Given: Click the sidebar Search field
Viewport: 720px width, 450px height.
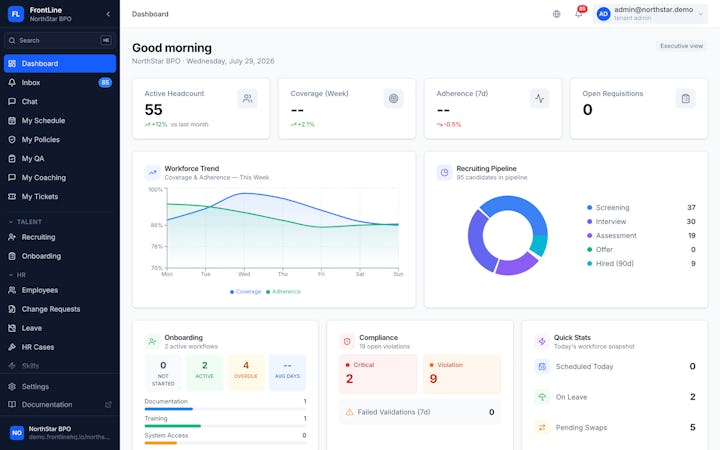Looking at the screenshot, I should [60, 40].
